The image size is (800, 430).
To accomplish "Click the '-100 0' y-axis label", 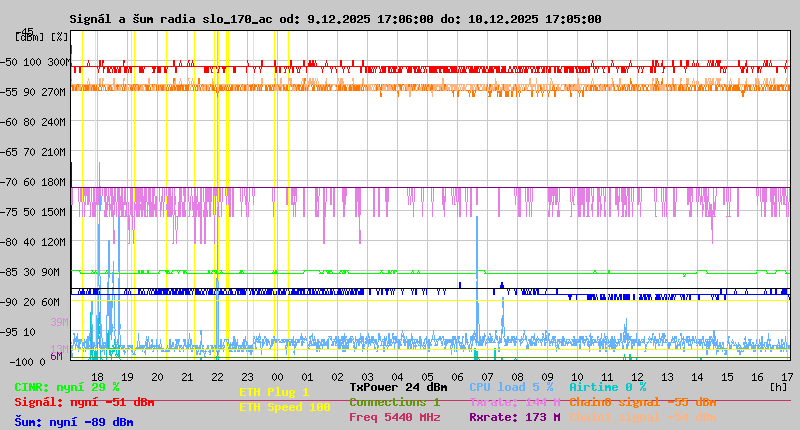I will click(28, 362).
